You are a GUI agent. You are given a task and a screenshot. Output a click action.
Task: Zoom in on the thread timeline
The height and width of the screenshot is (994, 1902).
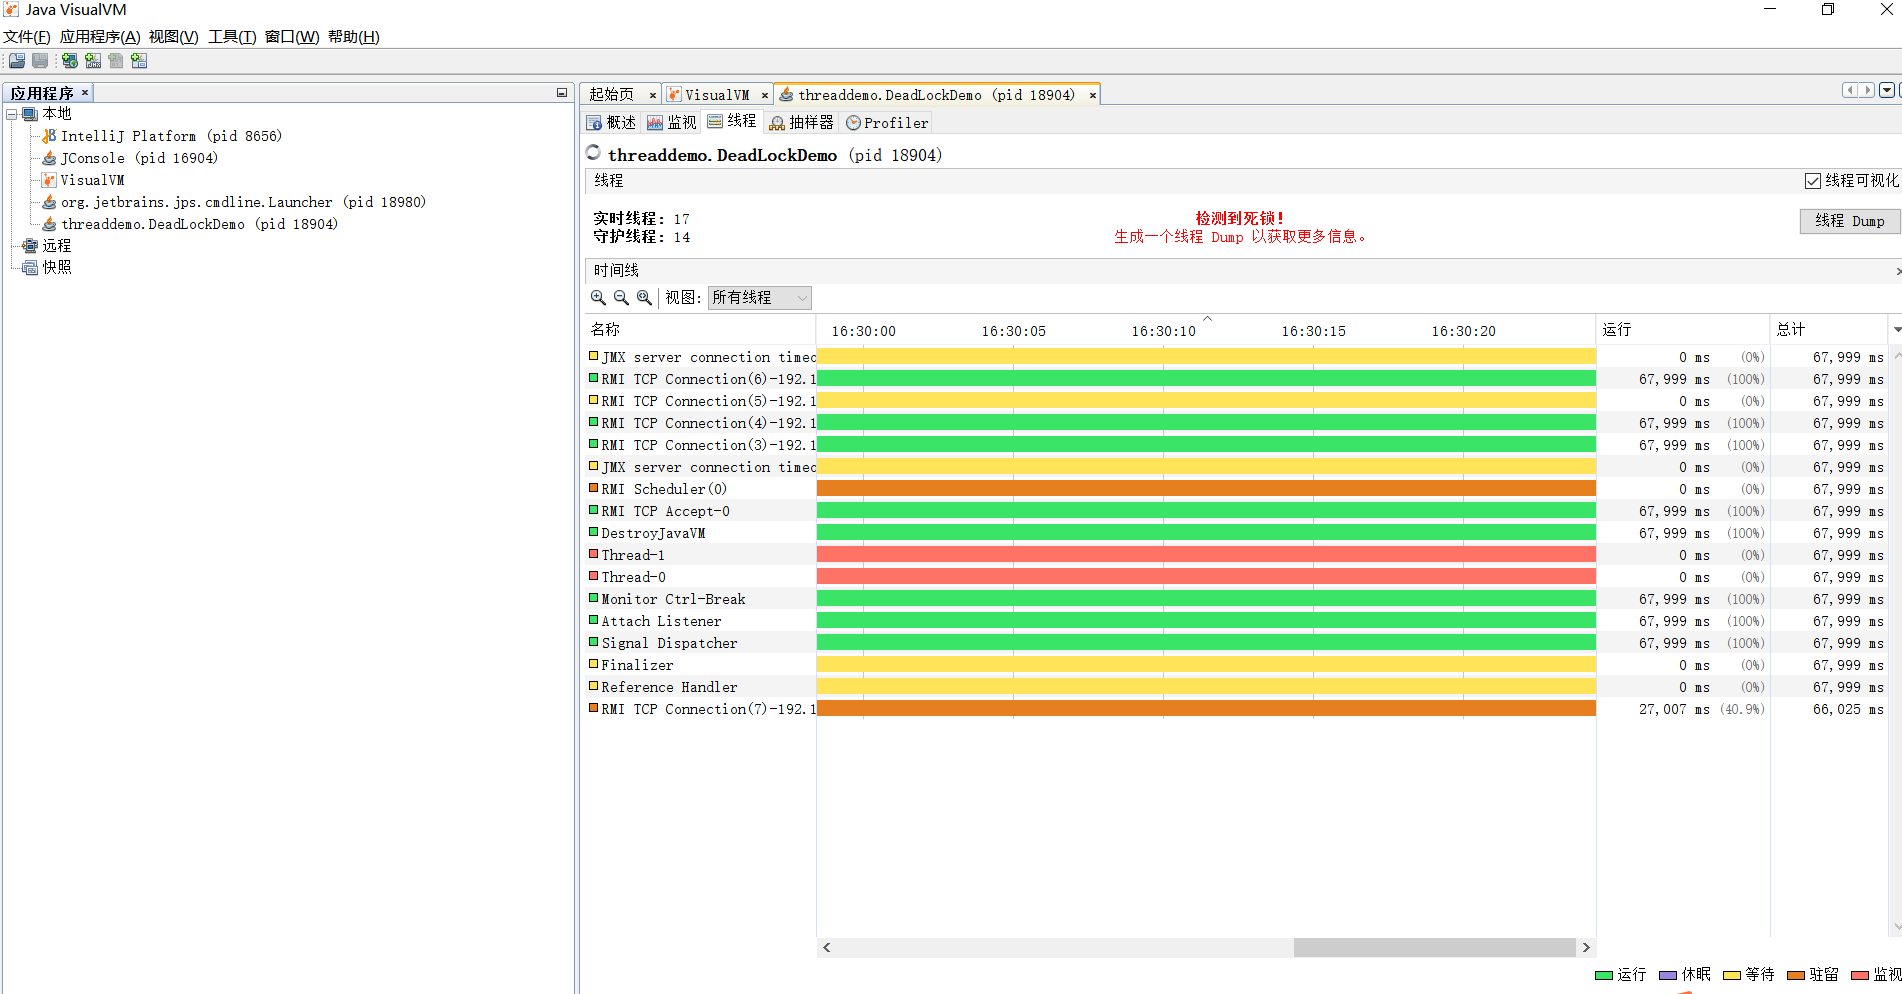pyautogui.click(x=598, y=298)
